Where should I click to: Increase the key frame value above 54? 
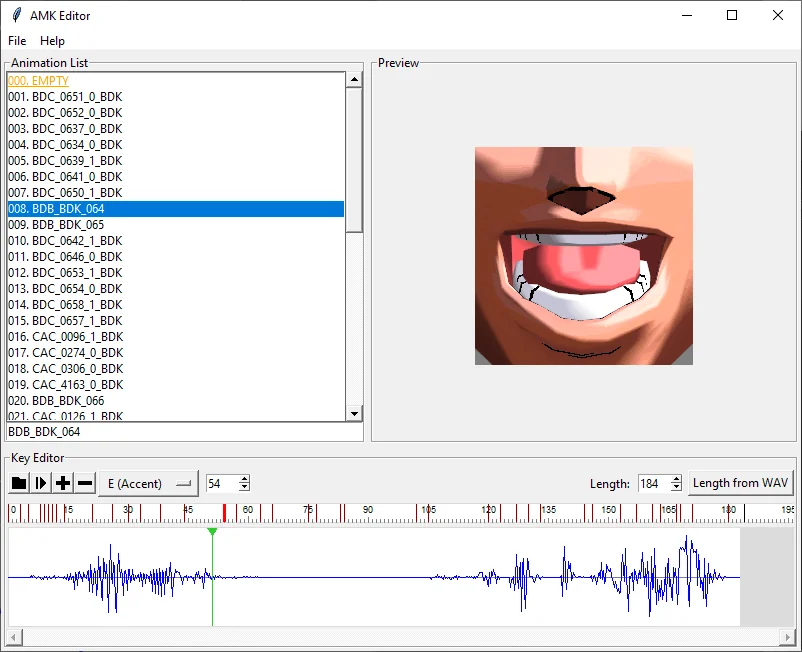pos(244,479)
